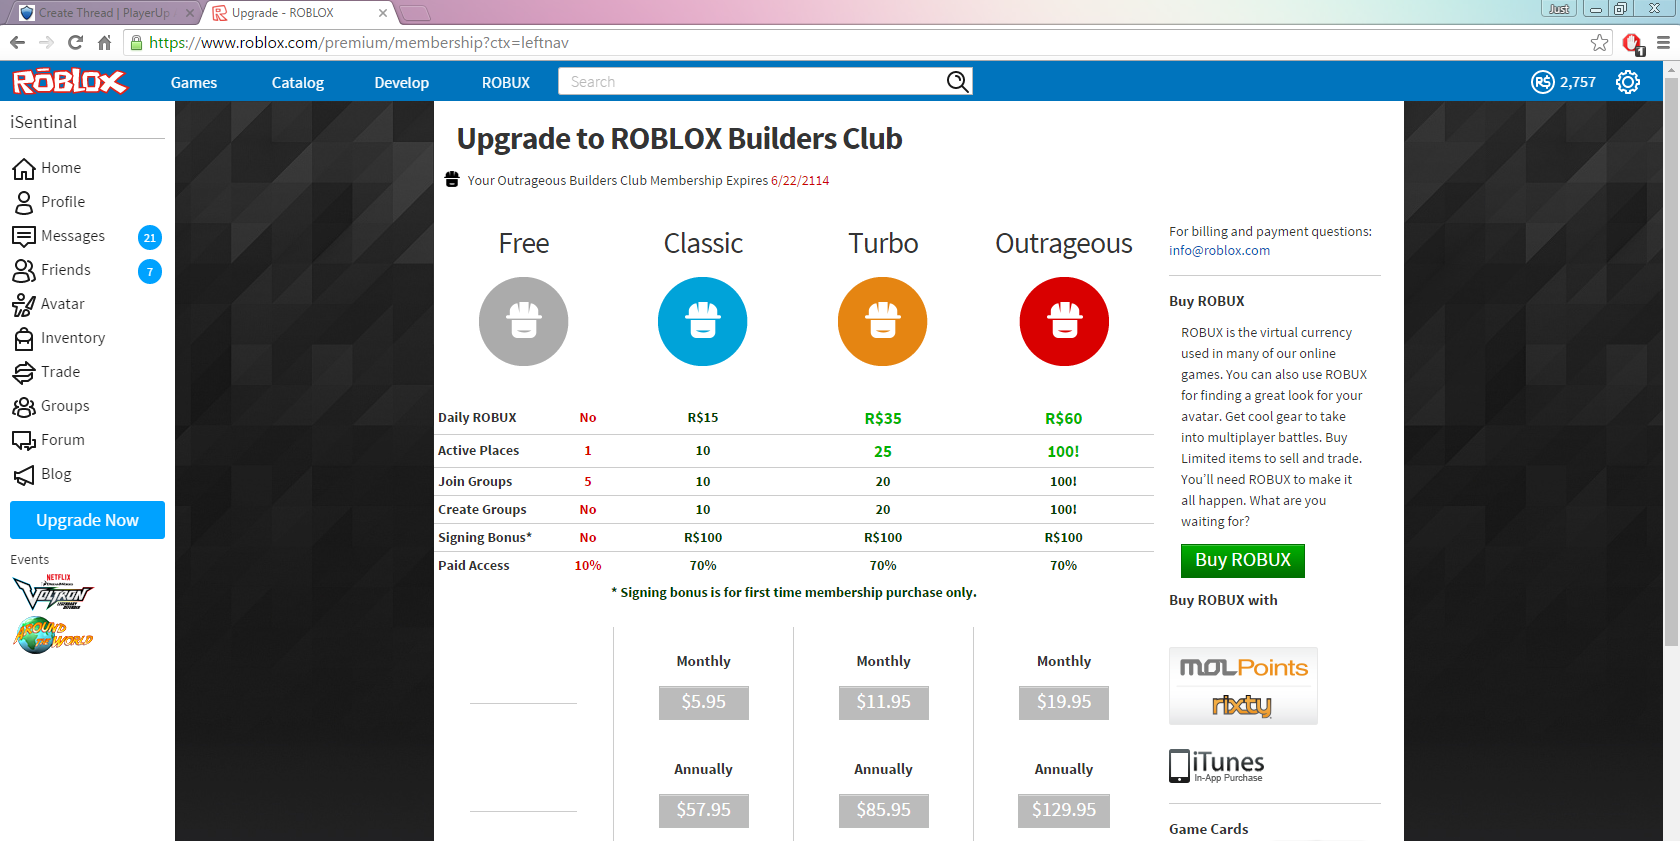This screenshot has height=841, width=1680.
Task: Click the ROBUX currency icon
Action: (1542, 82)
